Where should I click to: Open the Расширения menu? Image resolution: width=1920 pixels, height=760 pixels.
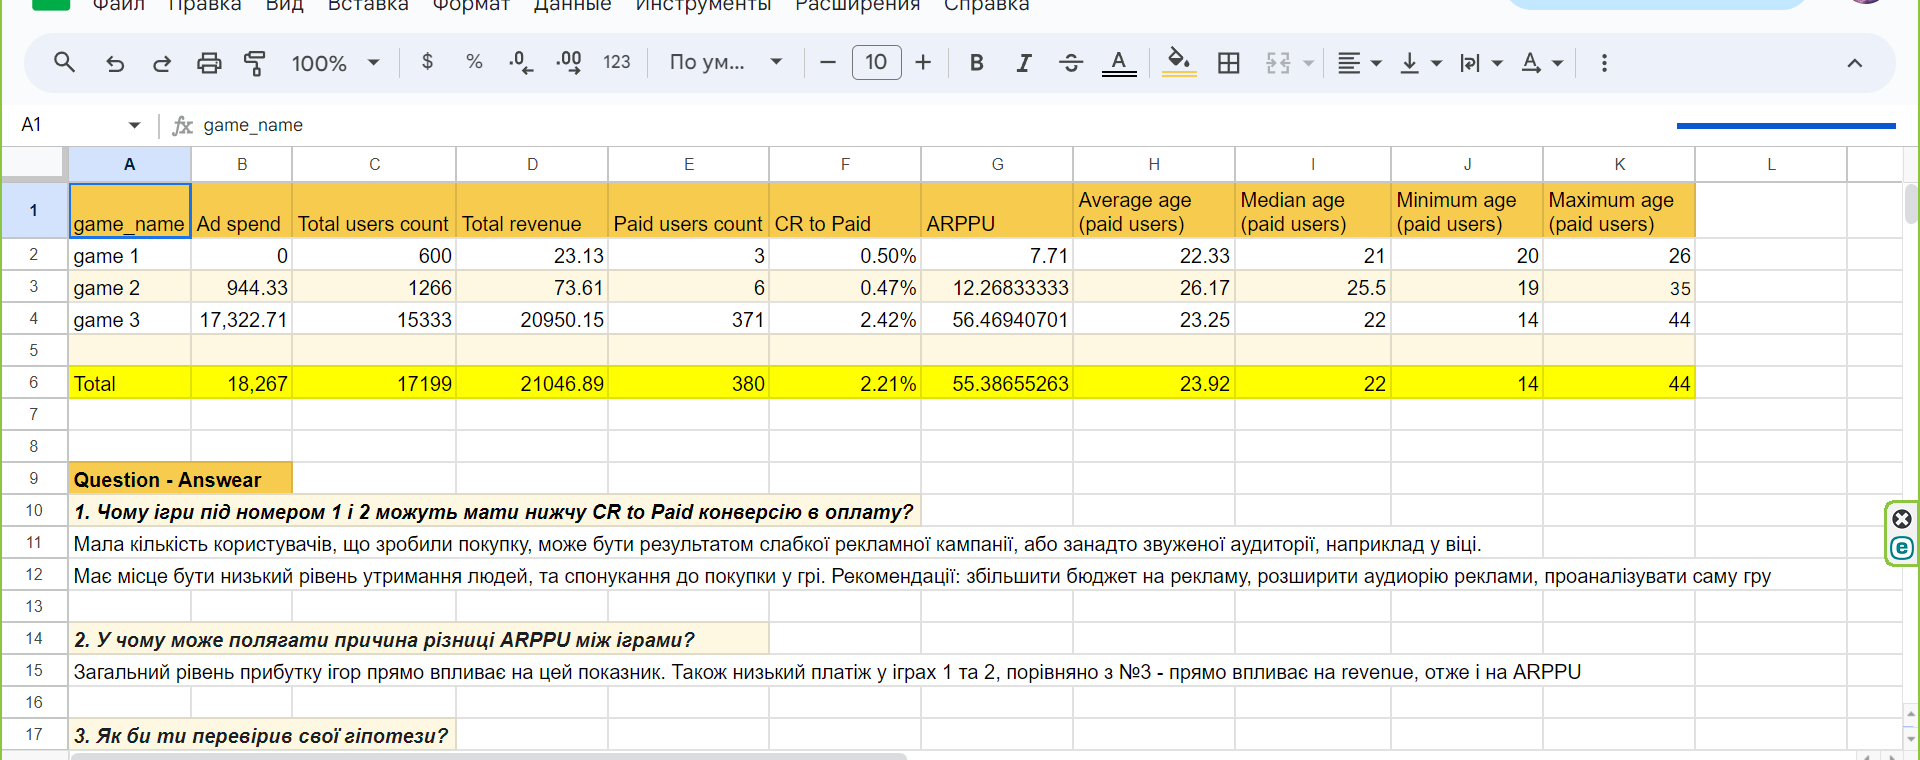857,5
